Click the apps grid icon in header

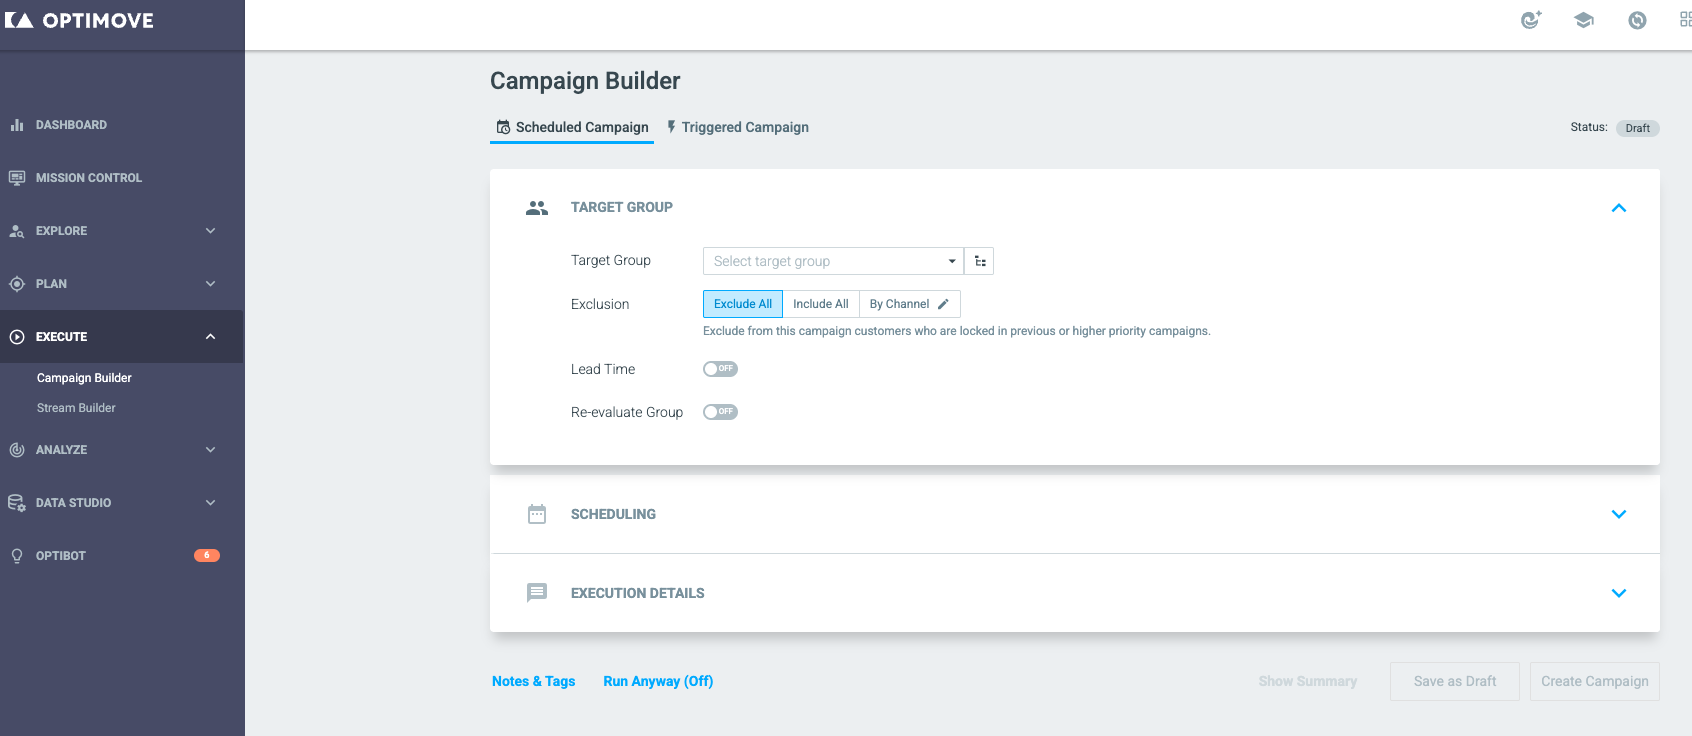pos(1685,20)
